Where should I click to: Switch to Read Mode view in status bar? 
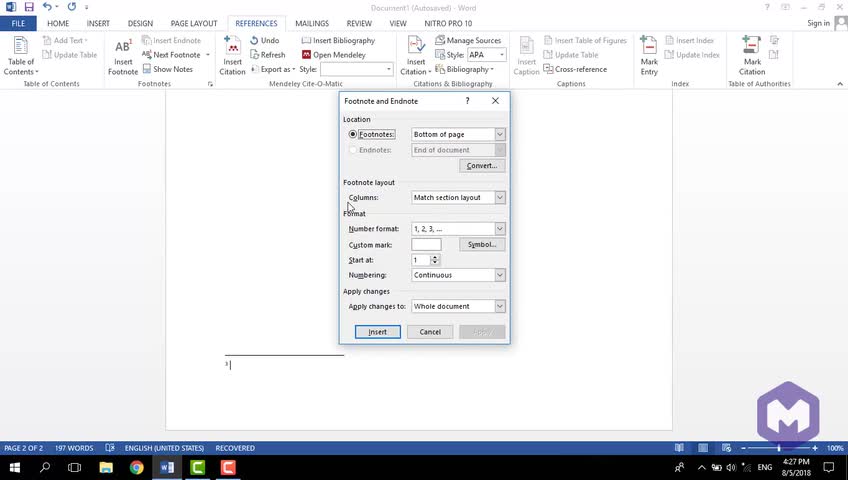pyautogui.click(x=679, y=448)
